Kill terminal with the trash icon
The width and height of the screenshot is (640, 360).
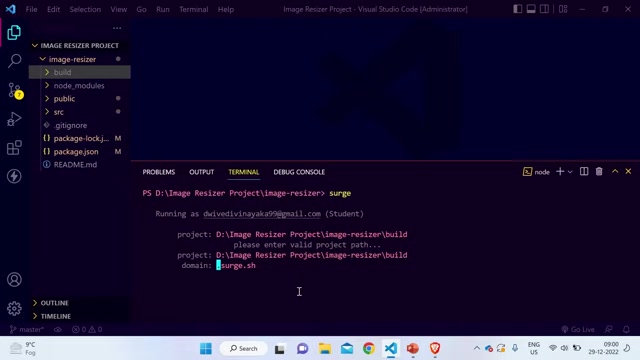click(x=599, y=172)
